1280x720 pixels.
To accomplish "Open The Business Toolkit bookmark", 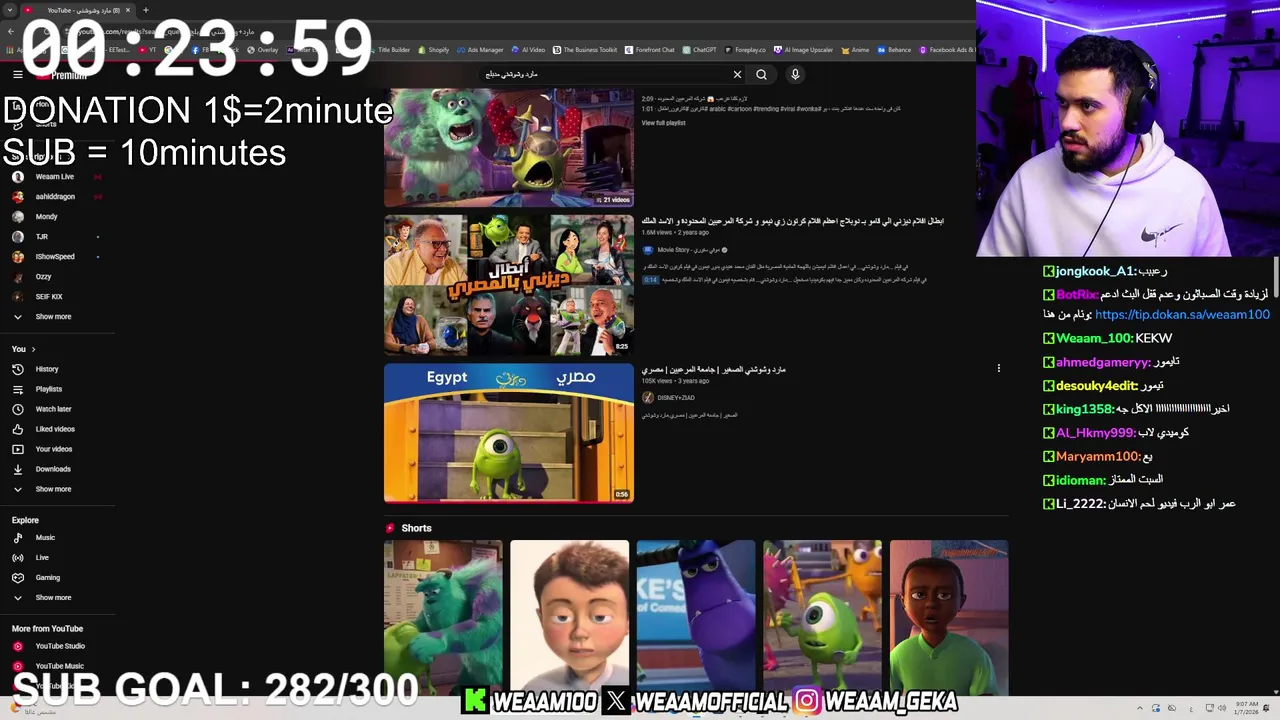I will pyautogui.click(x=584, y=49).
